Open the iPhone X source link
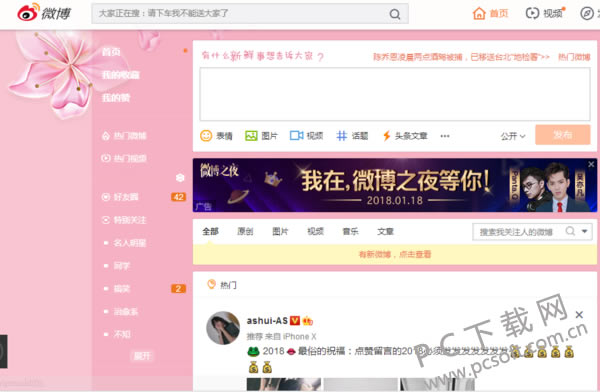Screen dimensions: 600x392 pos(300,336)
